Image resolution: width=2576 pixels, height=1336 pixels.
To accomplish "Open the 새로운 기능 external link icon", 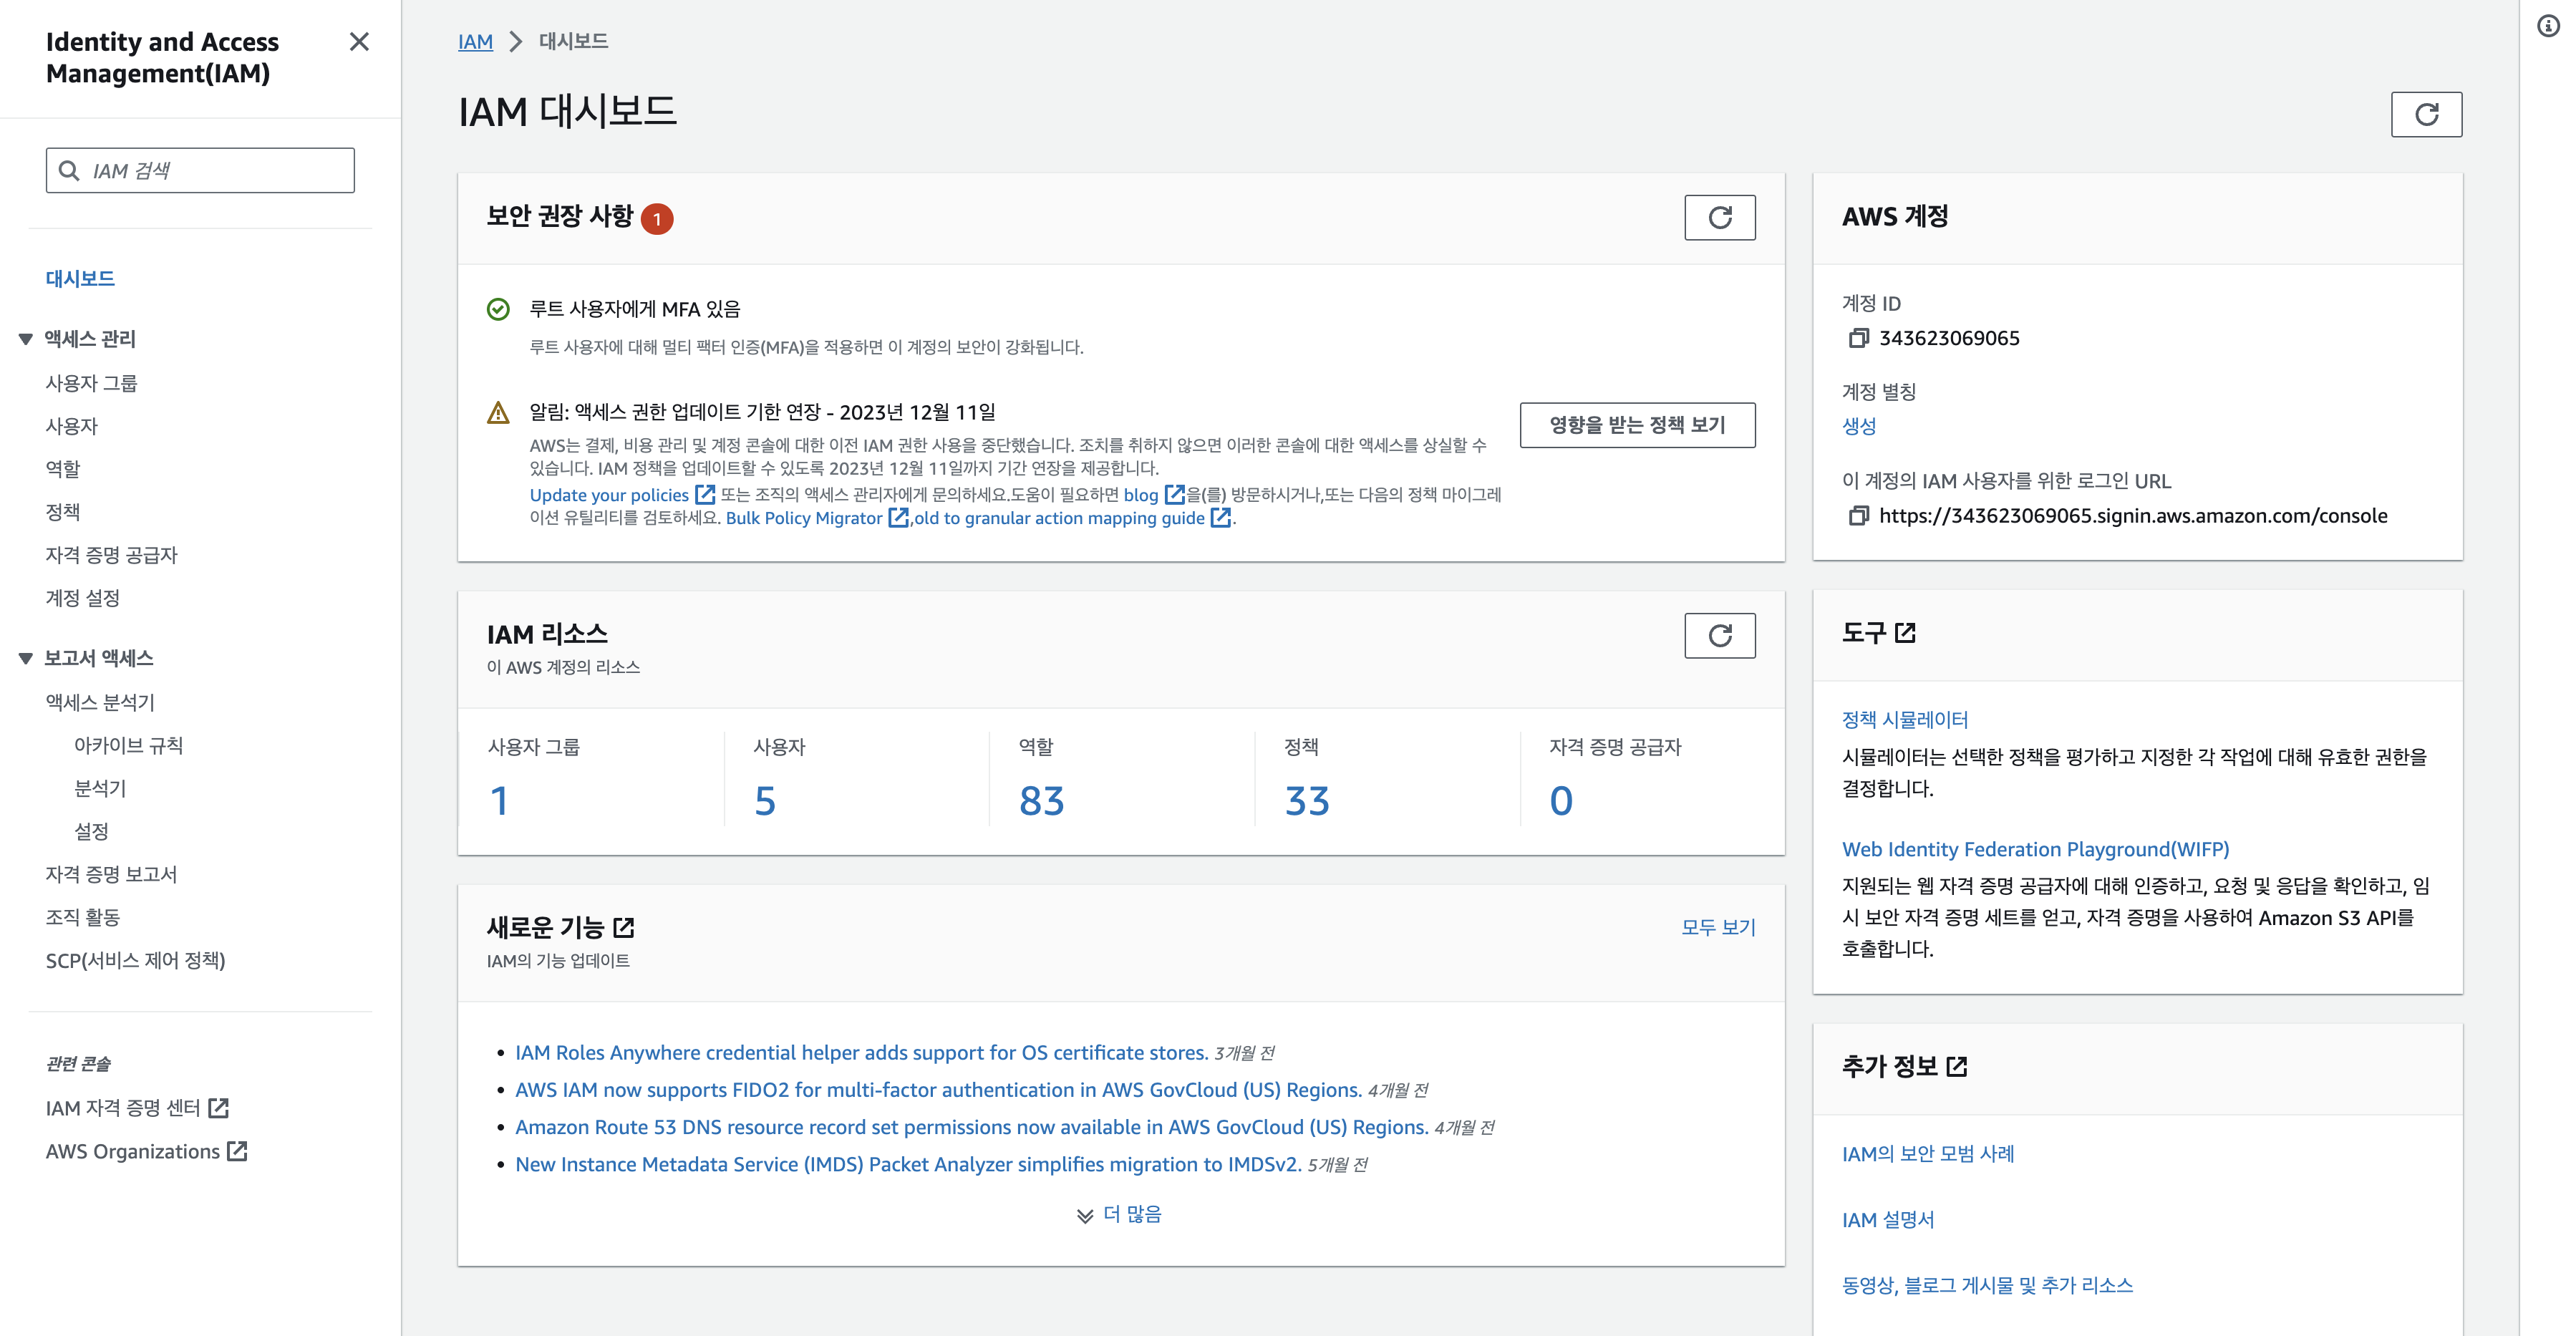I will [624, 928].
